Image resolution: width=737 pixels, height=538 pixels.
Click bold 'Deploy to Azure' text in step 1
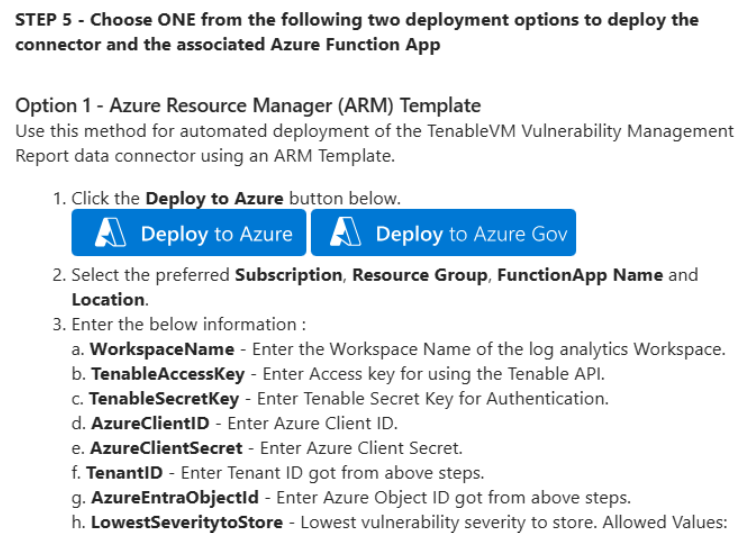point(214,198)
